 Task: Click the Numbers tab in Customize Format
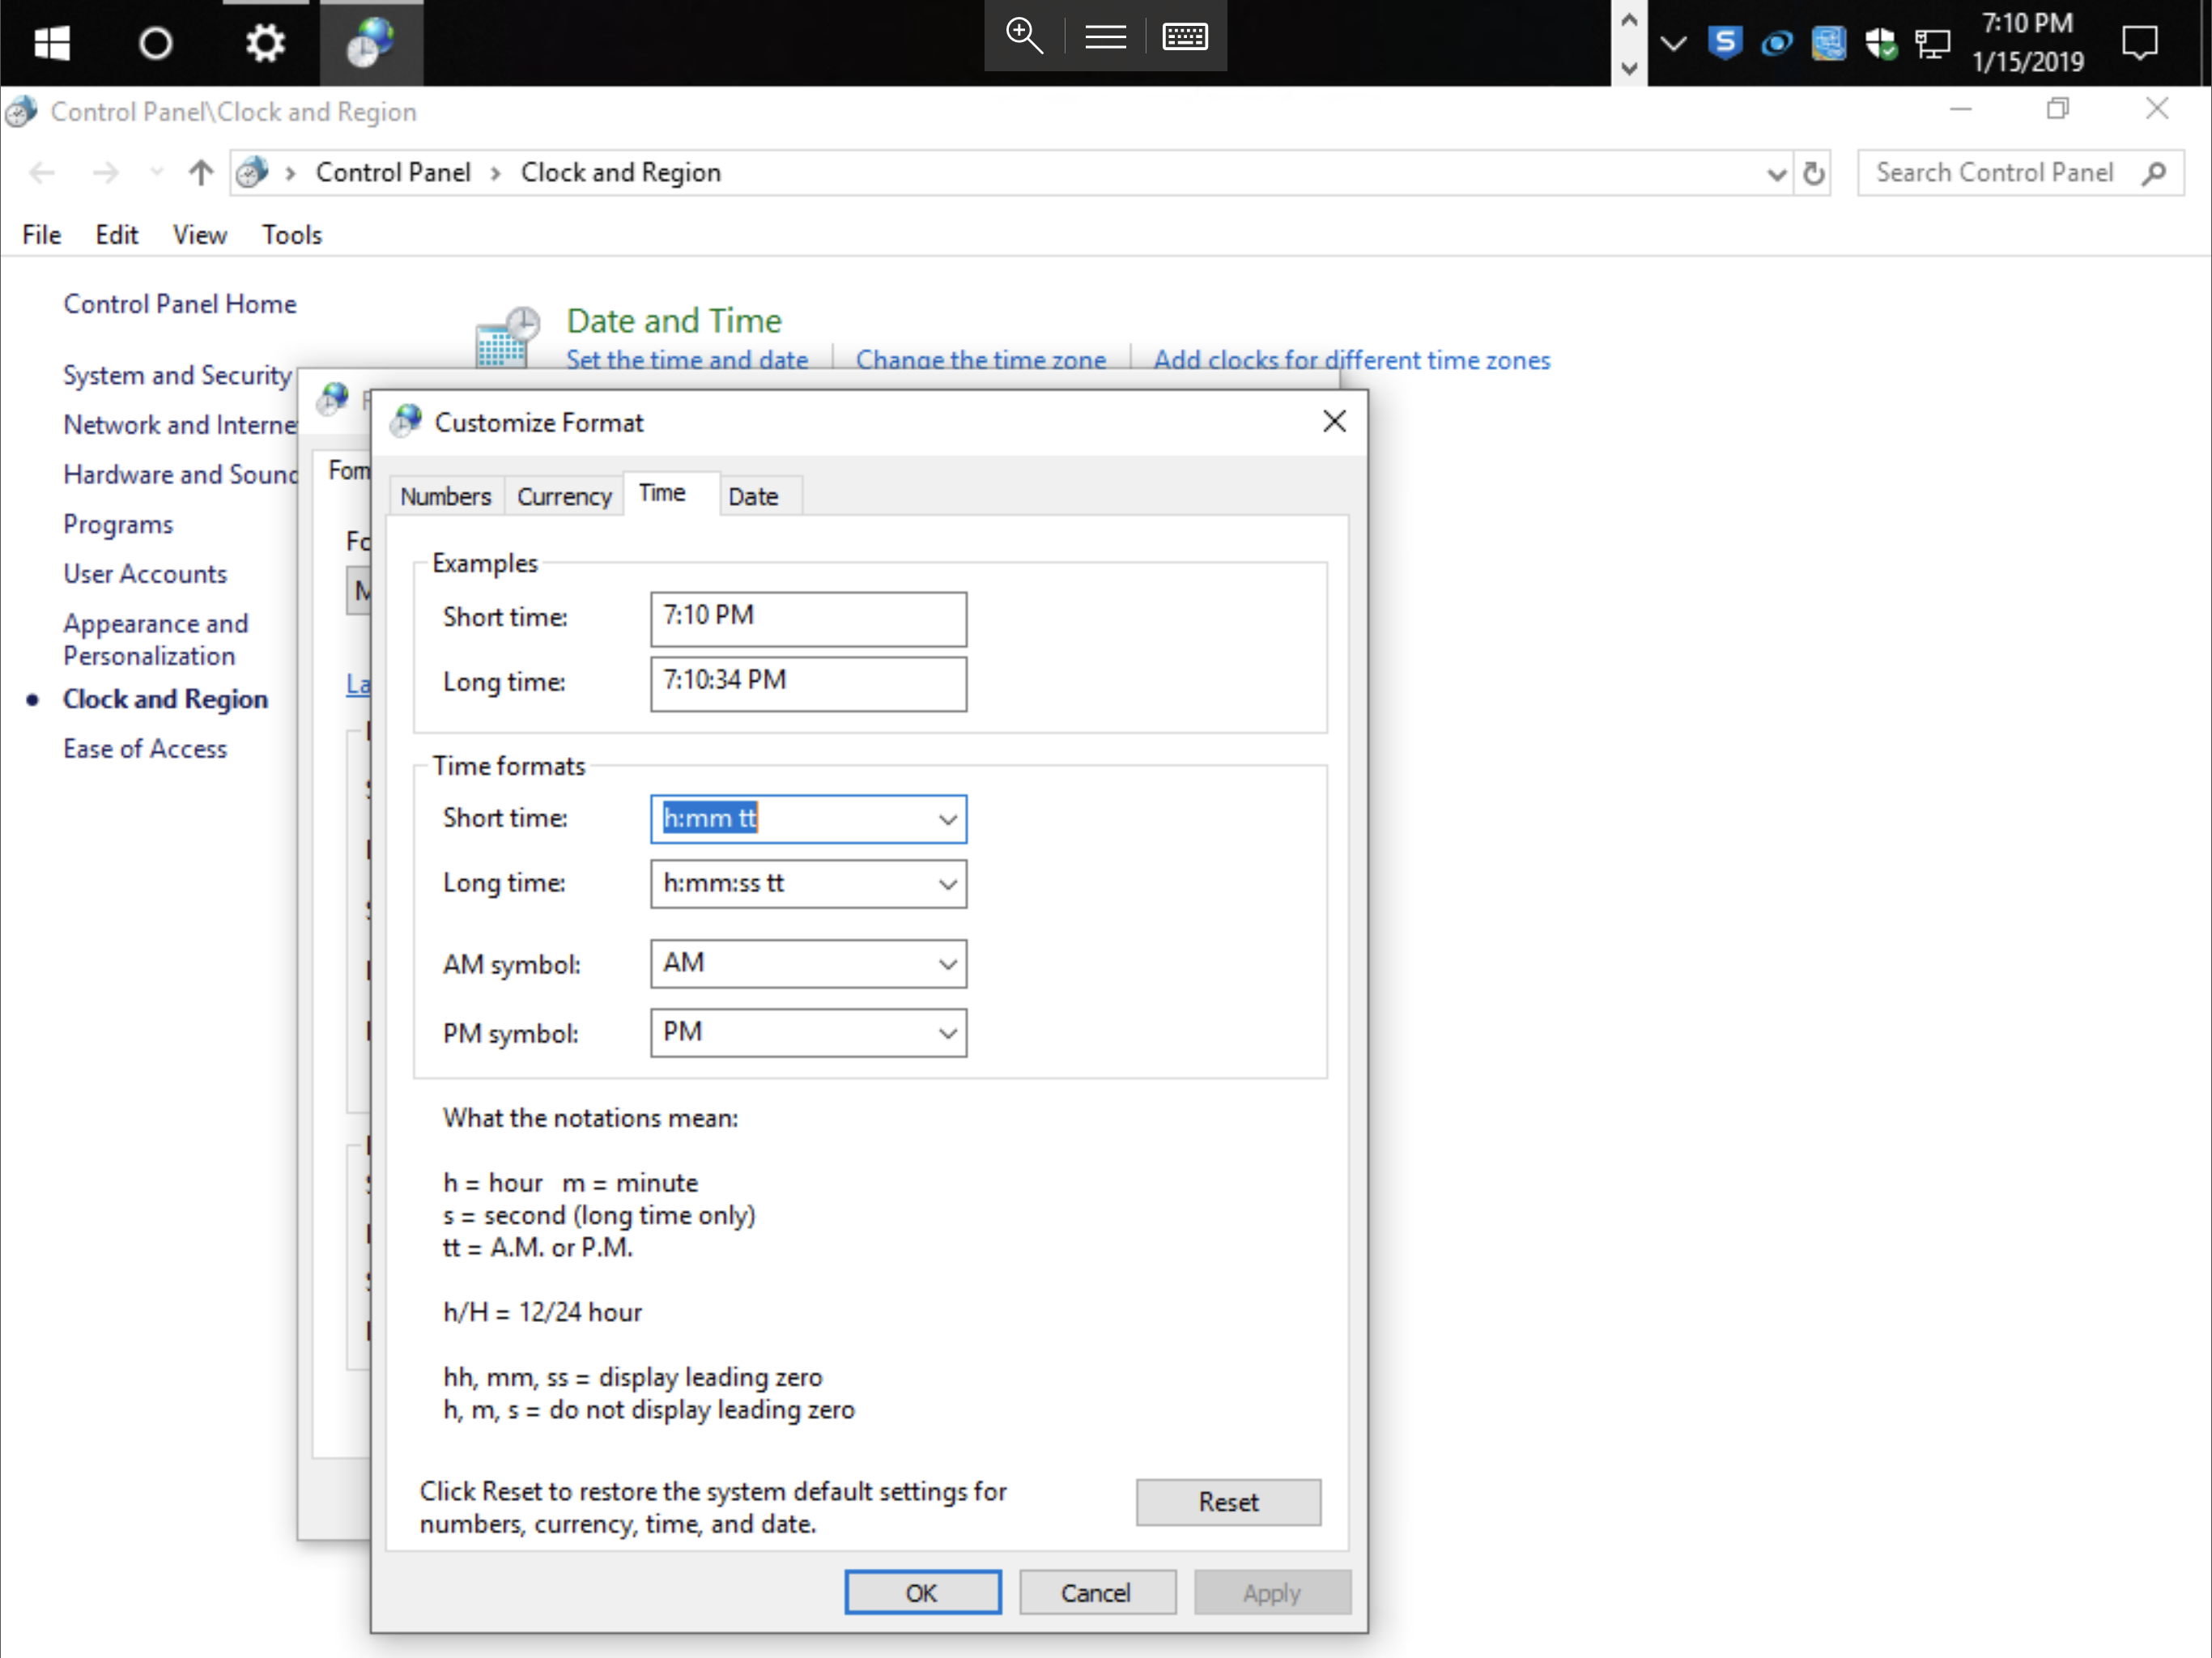(446, 495)
